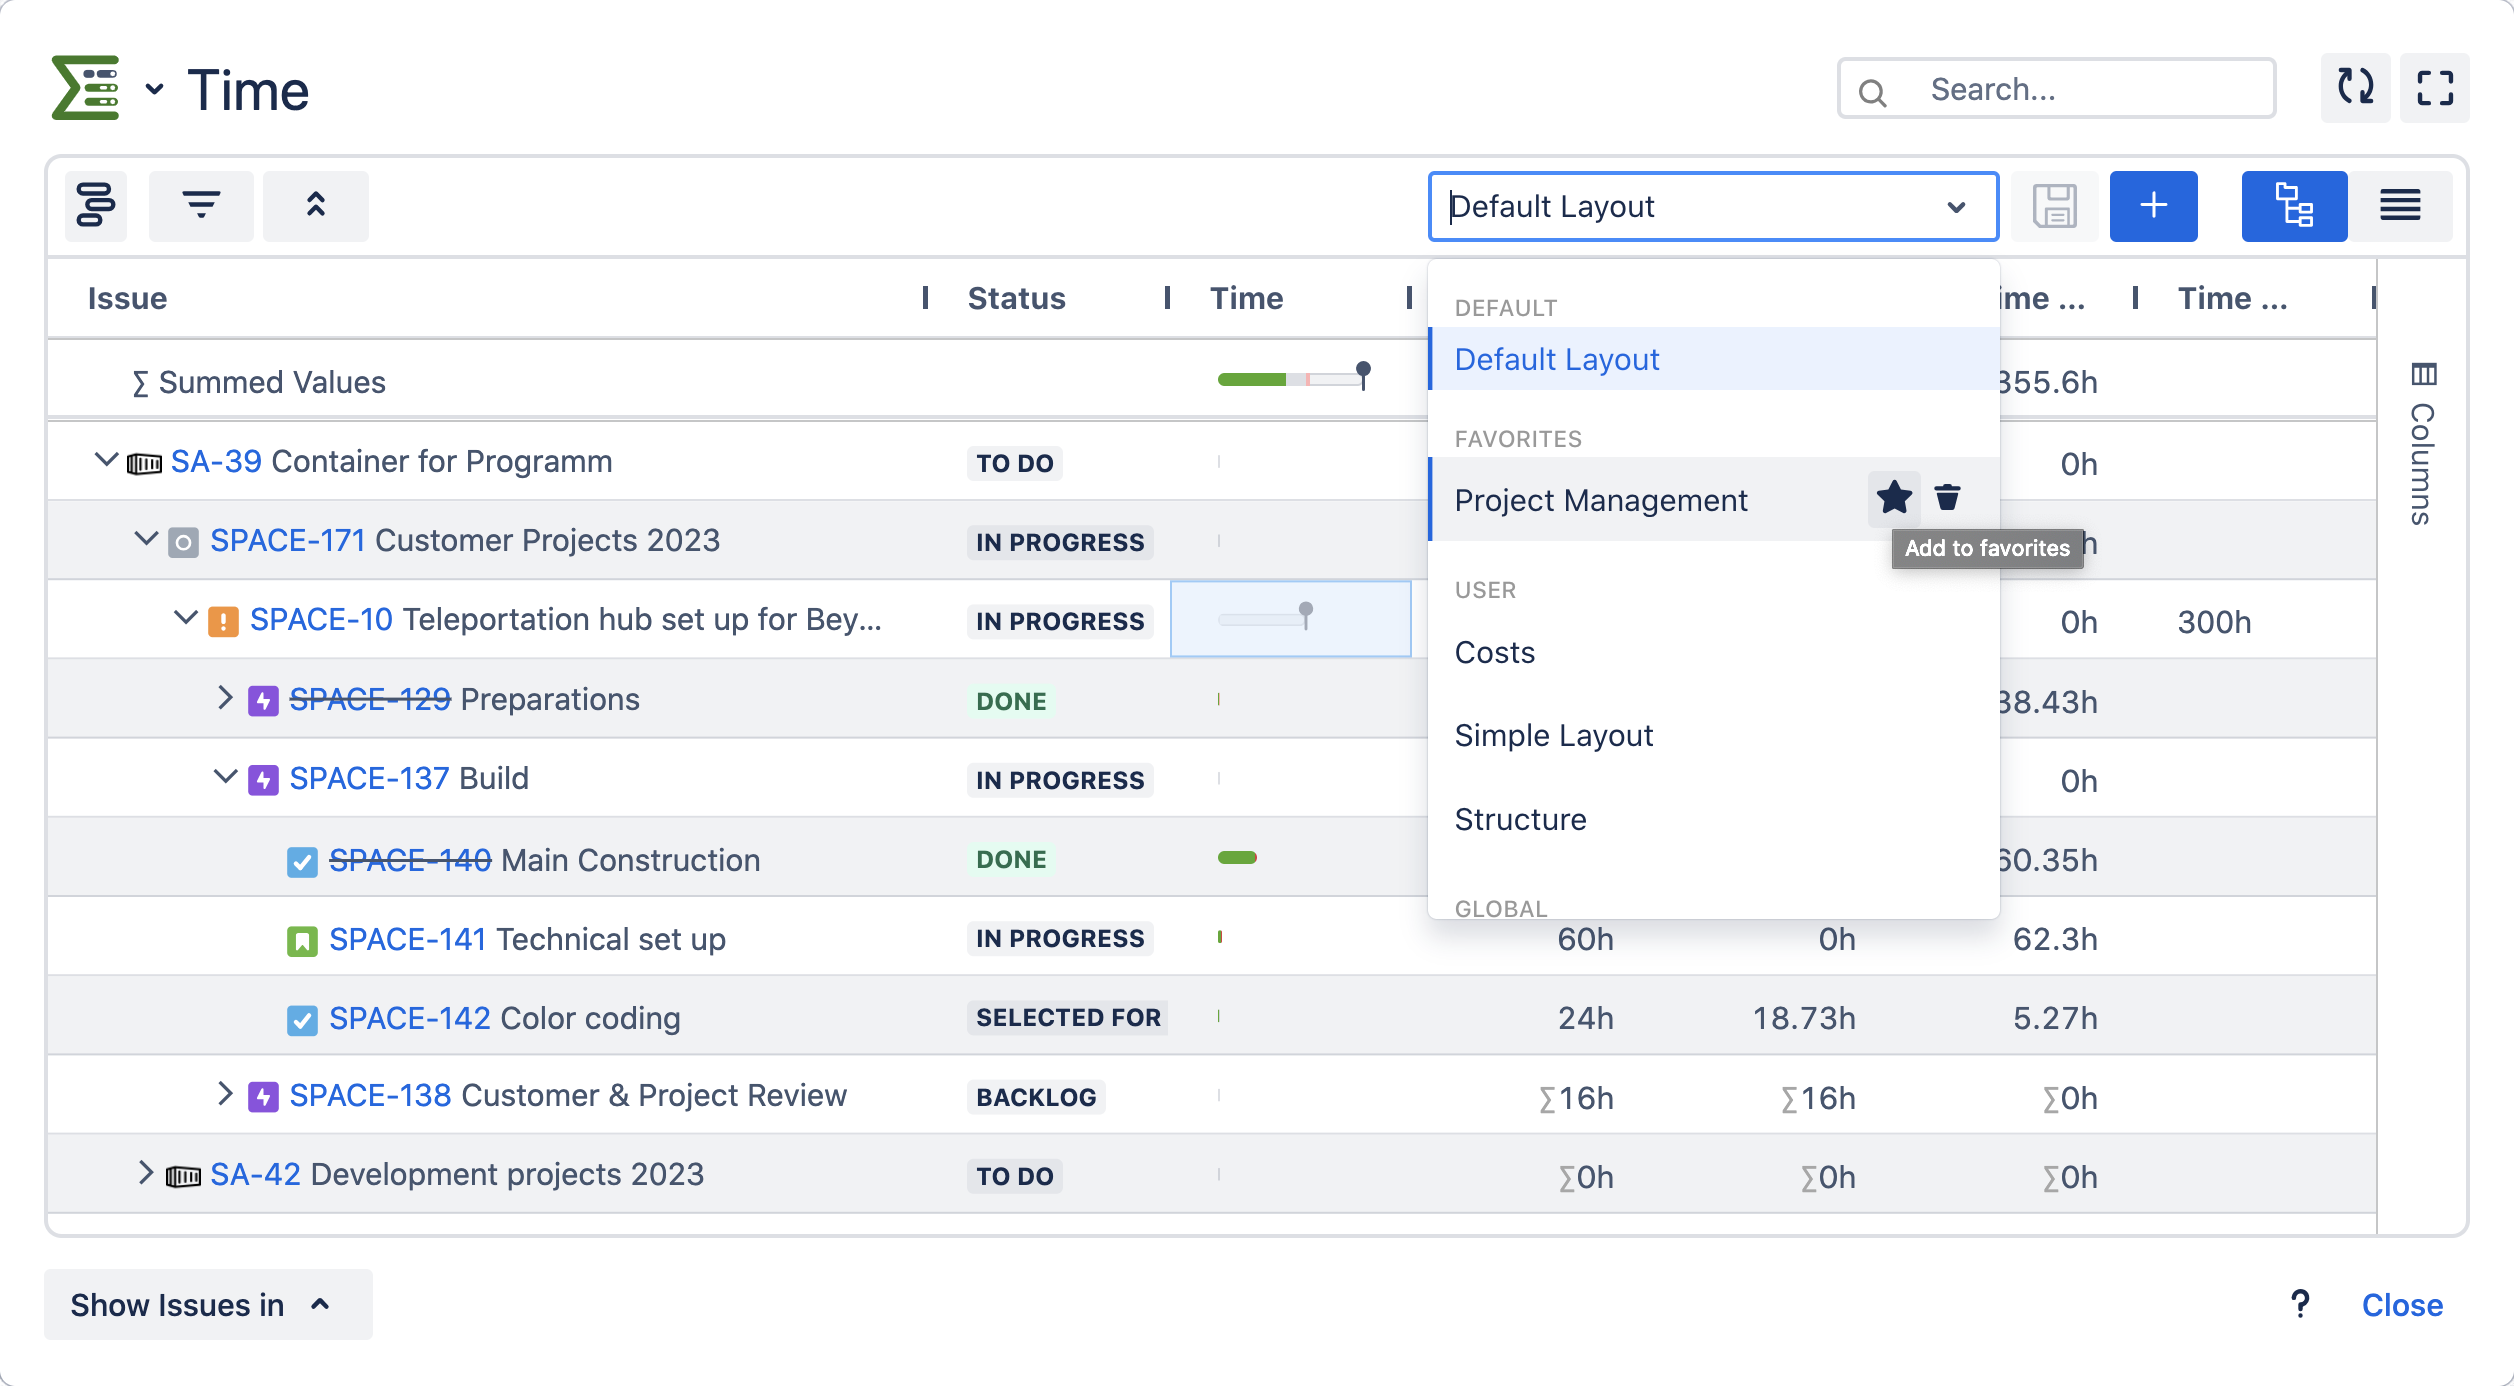The height and width of the screenshot is (1386, 2514).
Task: Open the filter icon in the toolbar
Action: (201, 206)
